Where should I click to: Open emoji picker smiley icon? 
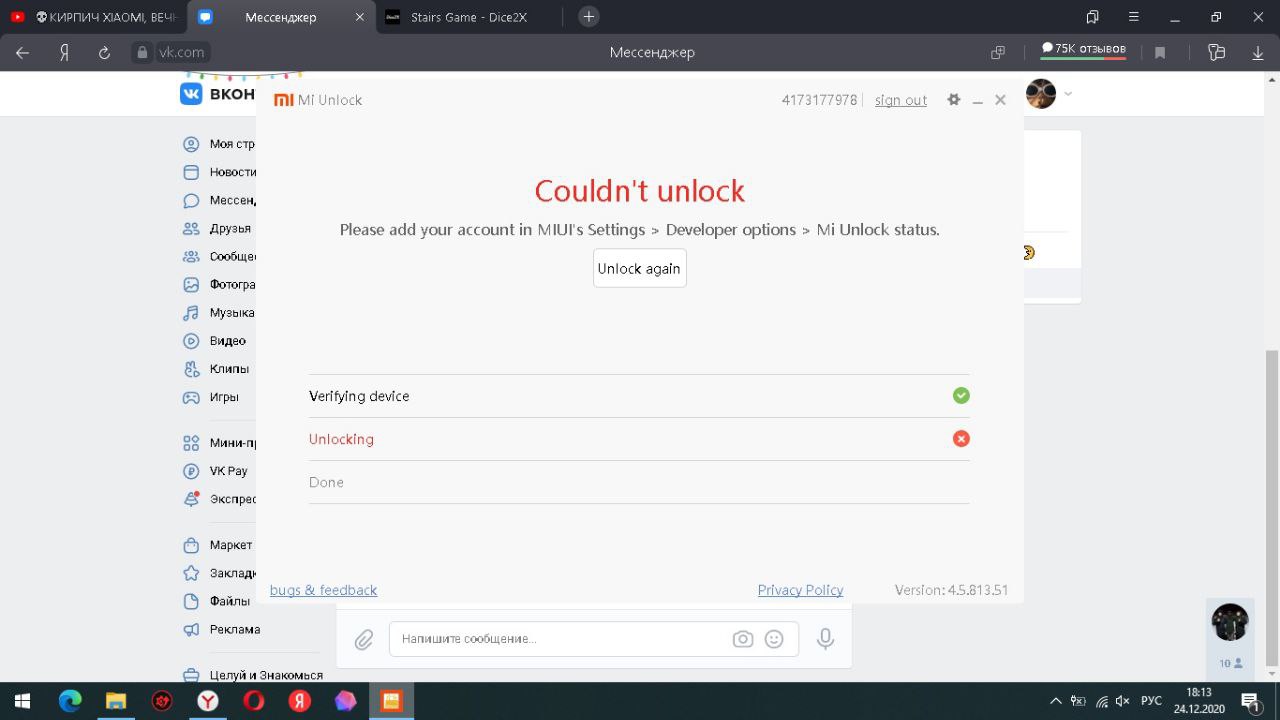click(774, 639)
